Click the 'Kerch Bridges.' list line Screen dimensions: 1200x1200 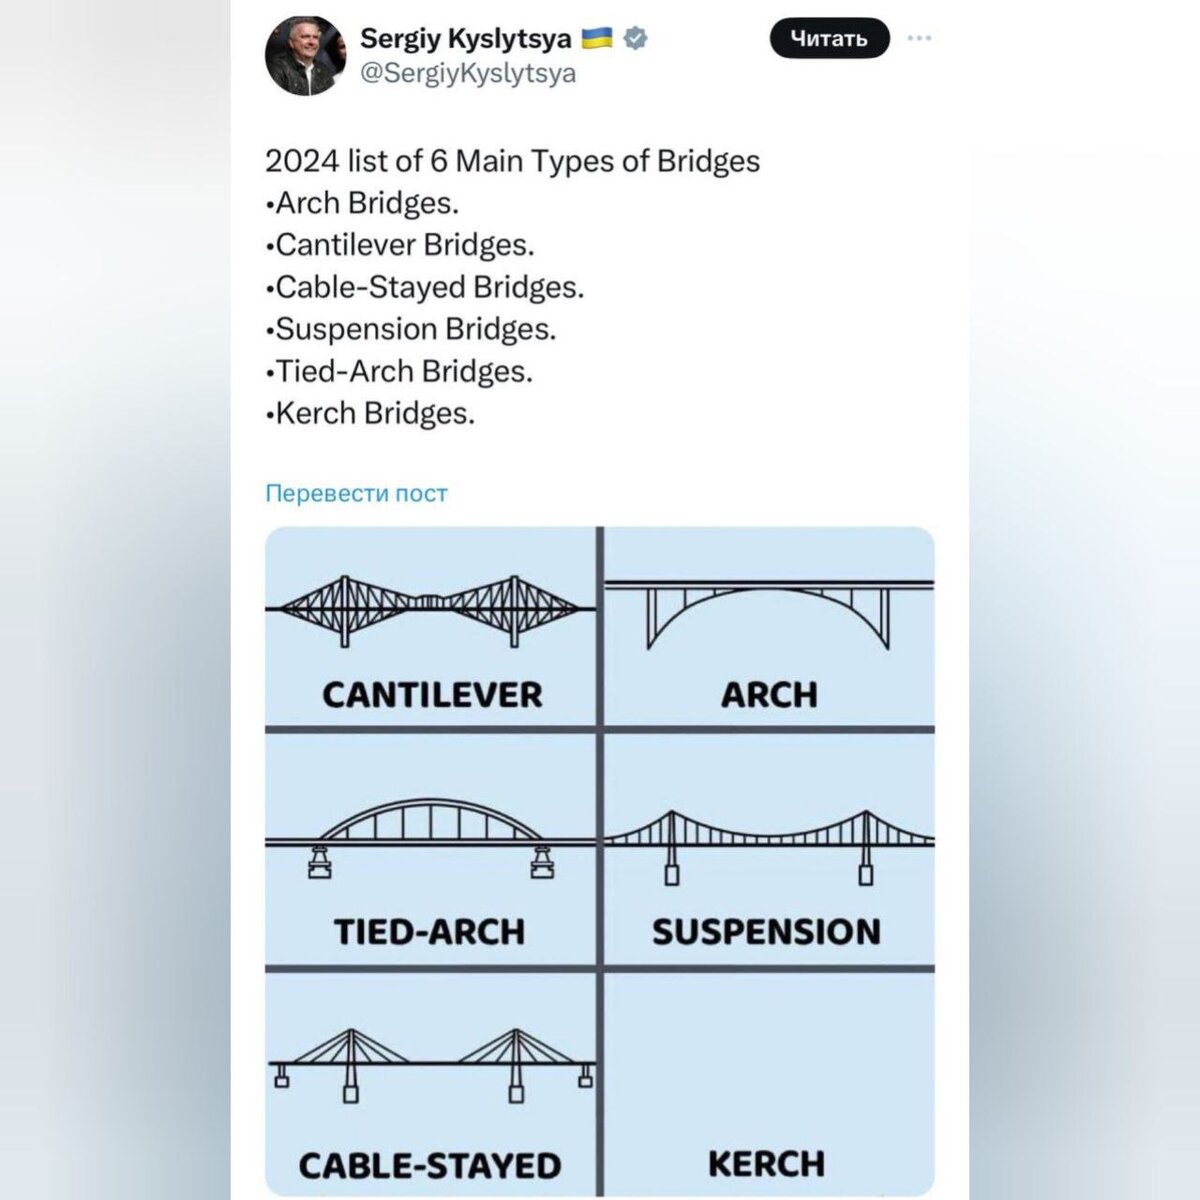tap(370, 413)
